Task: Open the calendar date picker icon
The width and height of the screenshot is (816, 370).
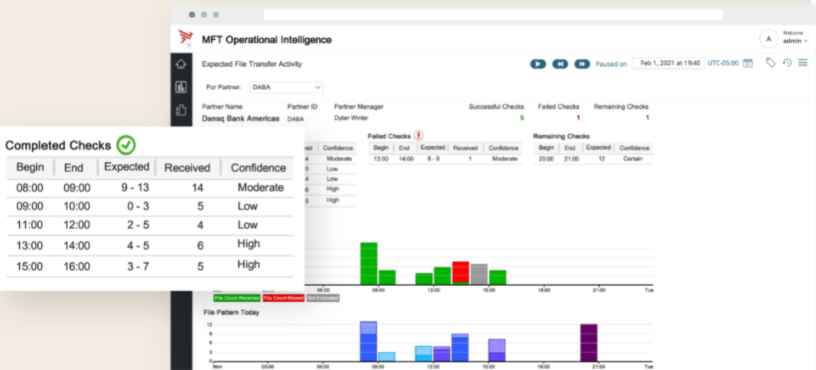Action: [x=748, y=63]
